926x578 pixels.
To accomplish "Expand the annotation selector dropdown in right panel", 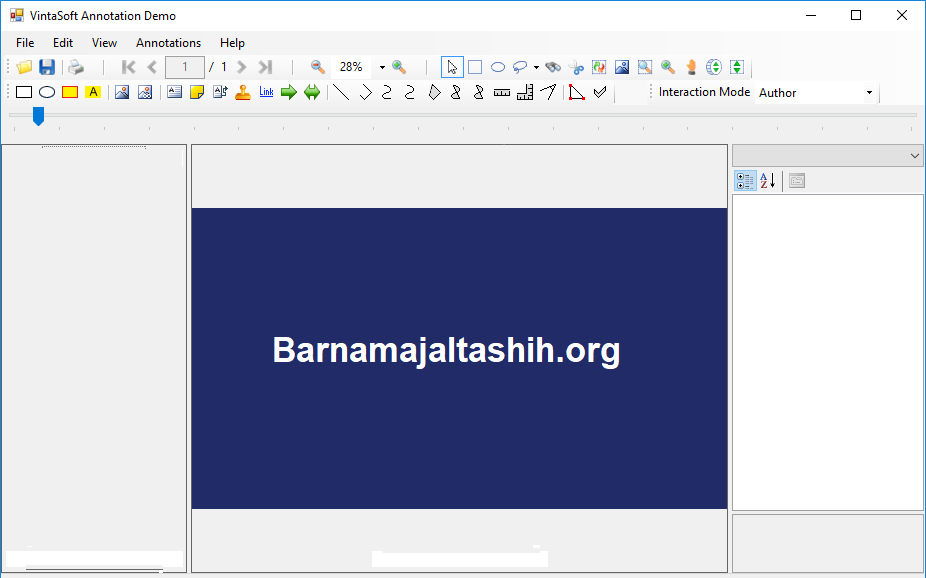I will coord(914,156).
